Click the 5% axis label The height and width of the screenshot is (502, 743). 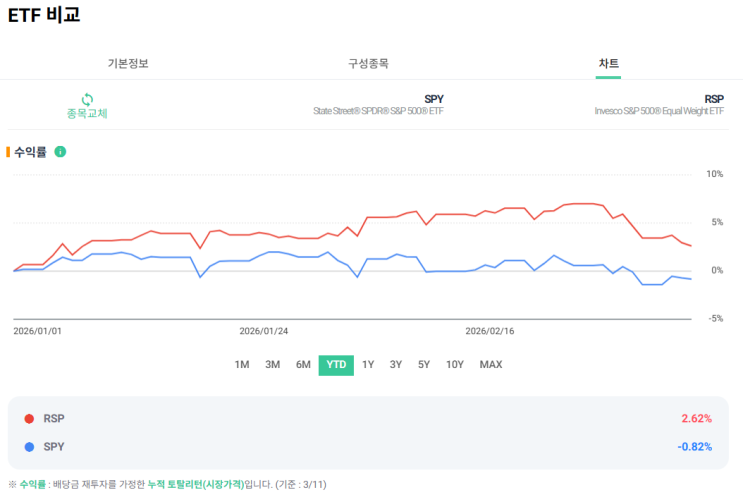point(717,222)
